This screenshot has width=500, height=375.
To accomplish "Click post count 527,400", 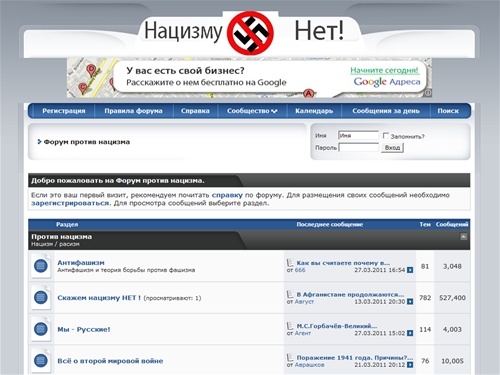I will (x=452, y=298).
